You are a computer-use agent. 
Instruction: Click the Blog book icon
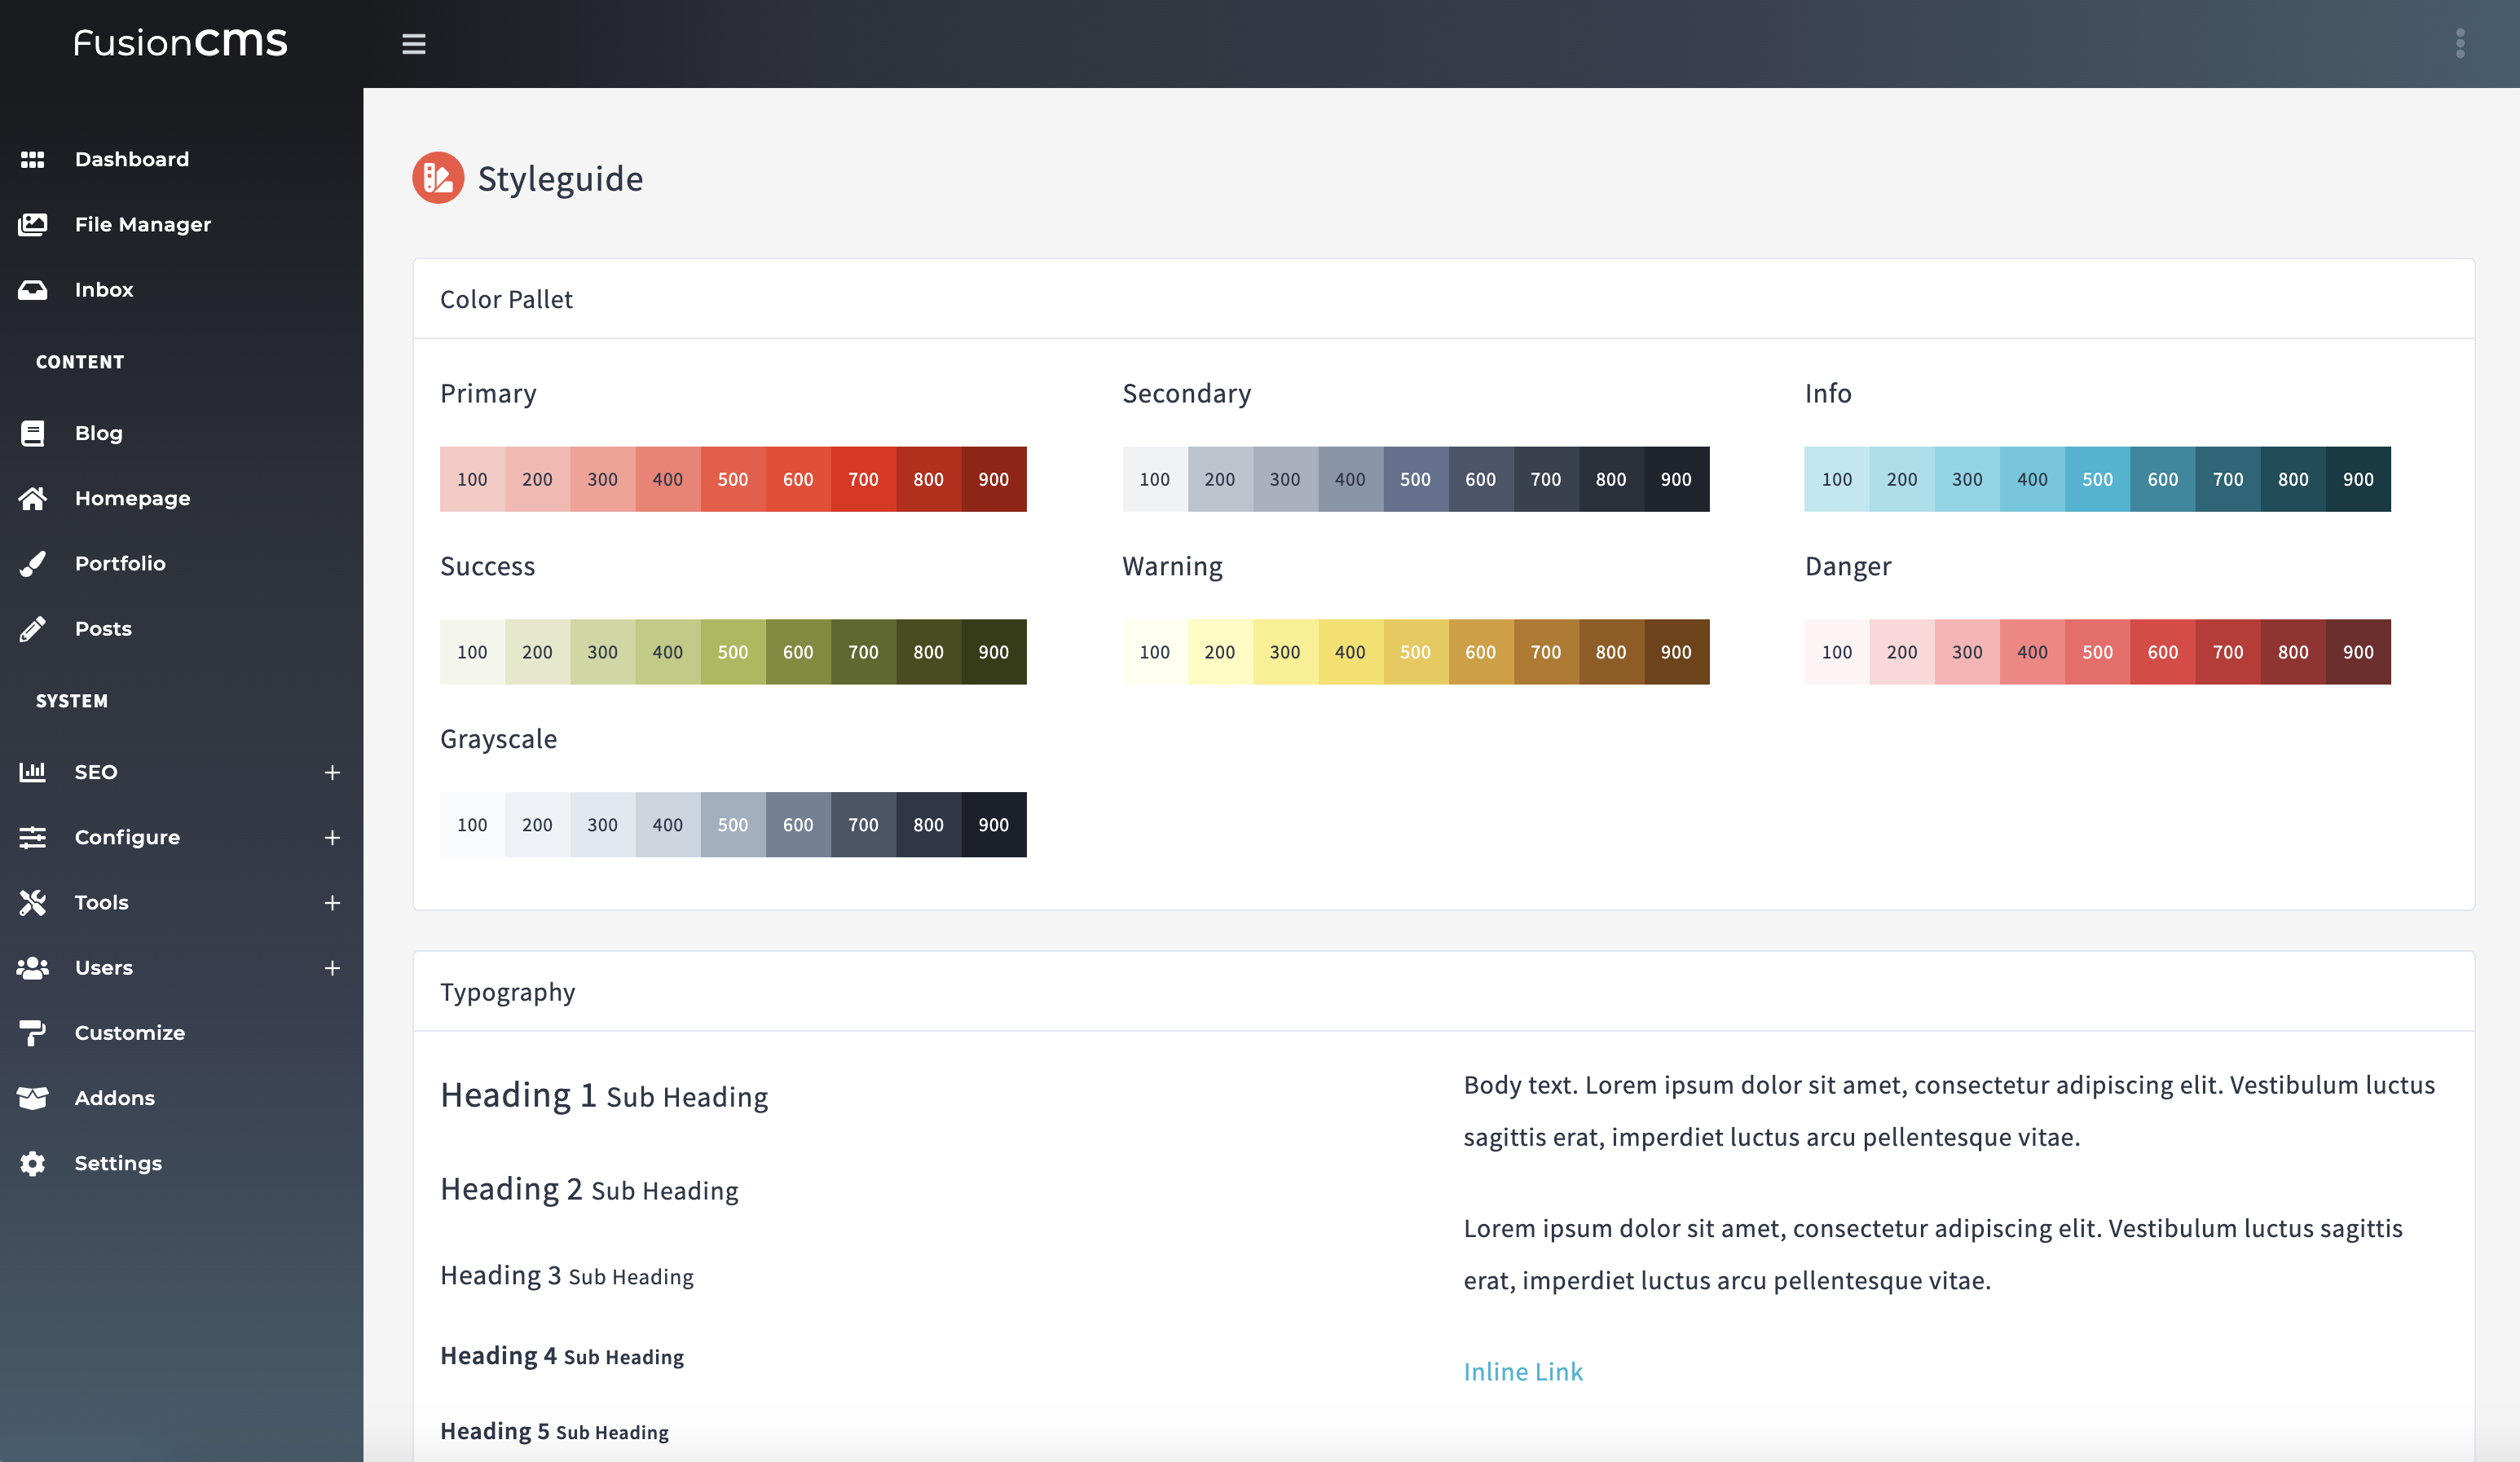point(32,433)
